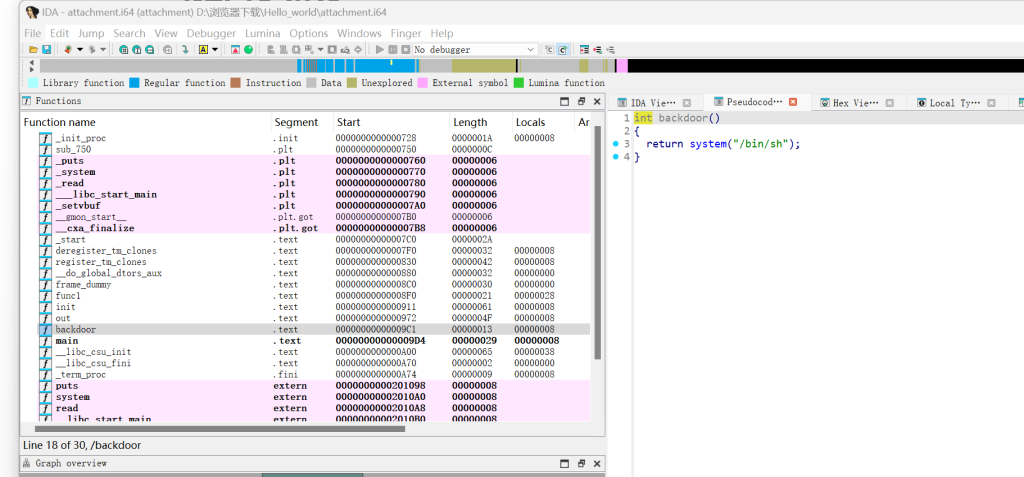Click the save database floppy icon
This screenshot has height=477, width=1024.
pos(46,49)
